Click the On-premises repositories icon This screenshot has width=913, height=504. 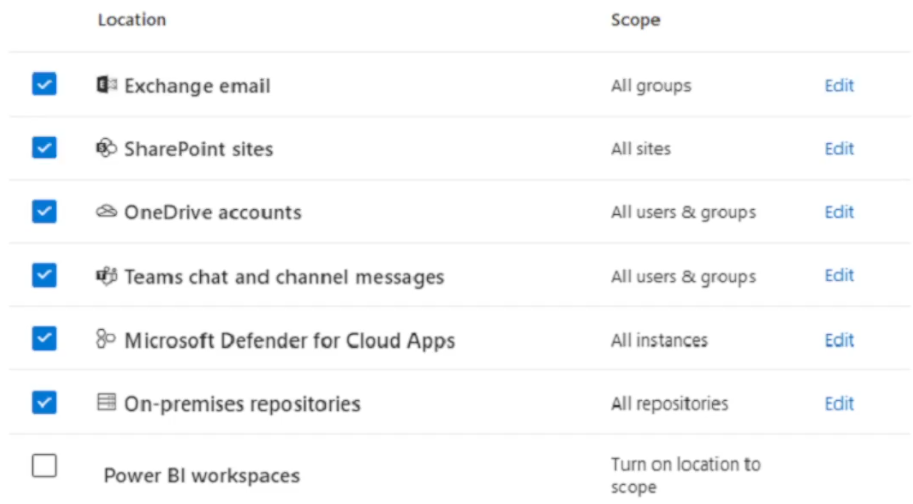click(106, 403)
